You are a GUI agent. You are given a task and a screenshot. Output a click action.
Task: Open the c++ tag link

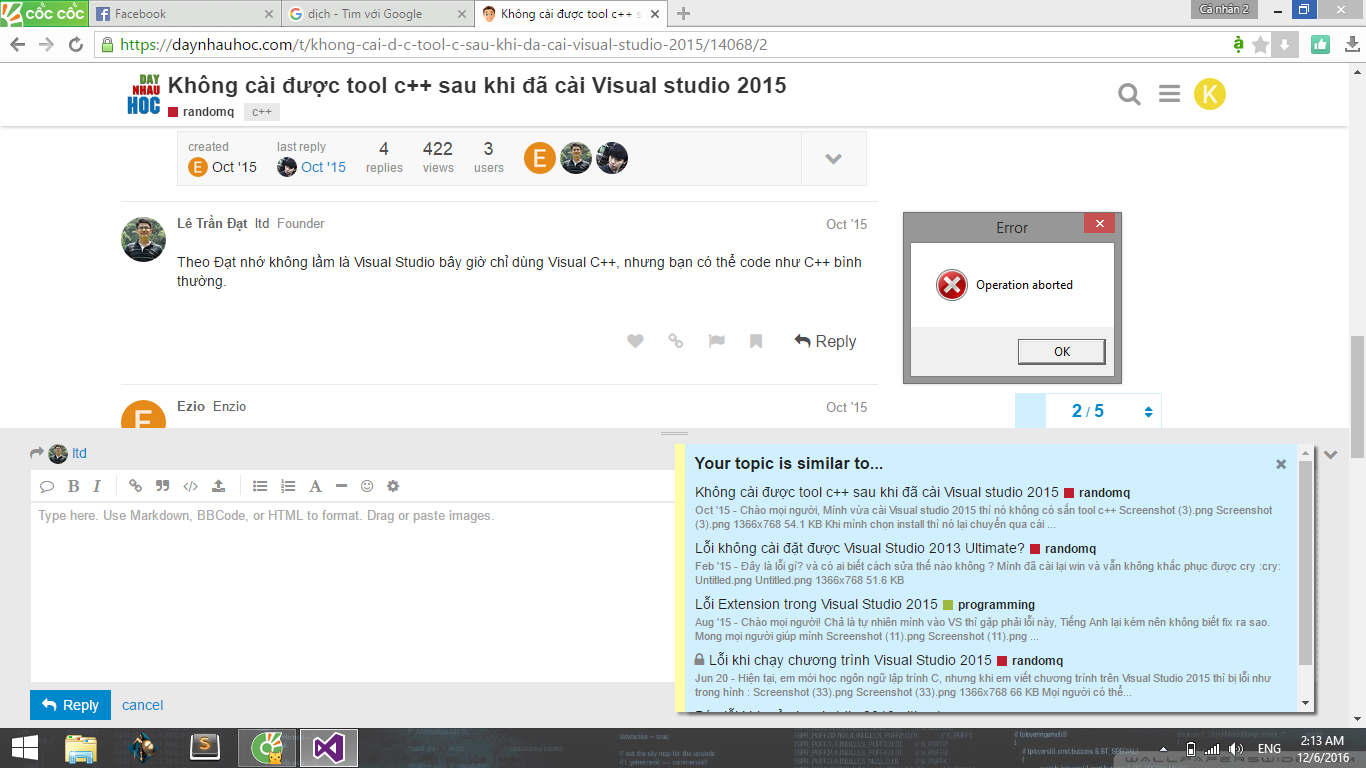262,112
